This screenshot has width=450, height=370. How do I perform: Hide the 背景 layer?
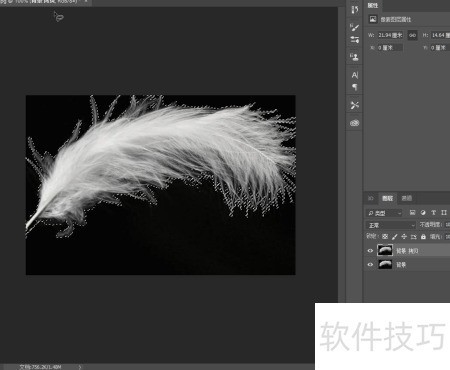point(370,265)
